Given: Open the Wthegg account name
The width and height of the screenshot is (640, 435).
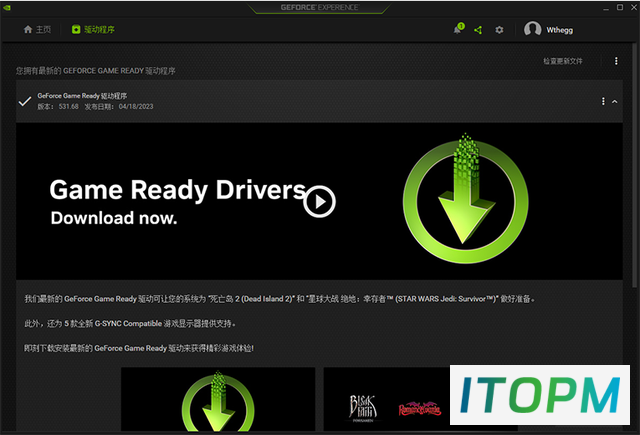Looking at the screenshot, I should pyautogui.click(x=560, y=30).
